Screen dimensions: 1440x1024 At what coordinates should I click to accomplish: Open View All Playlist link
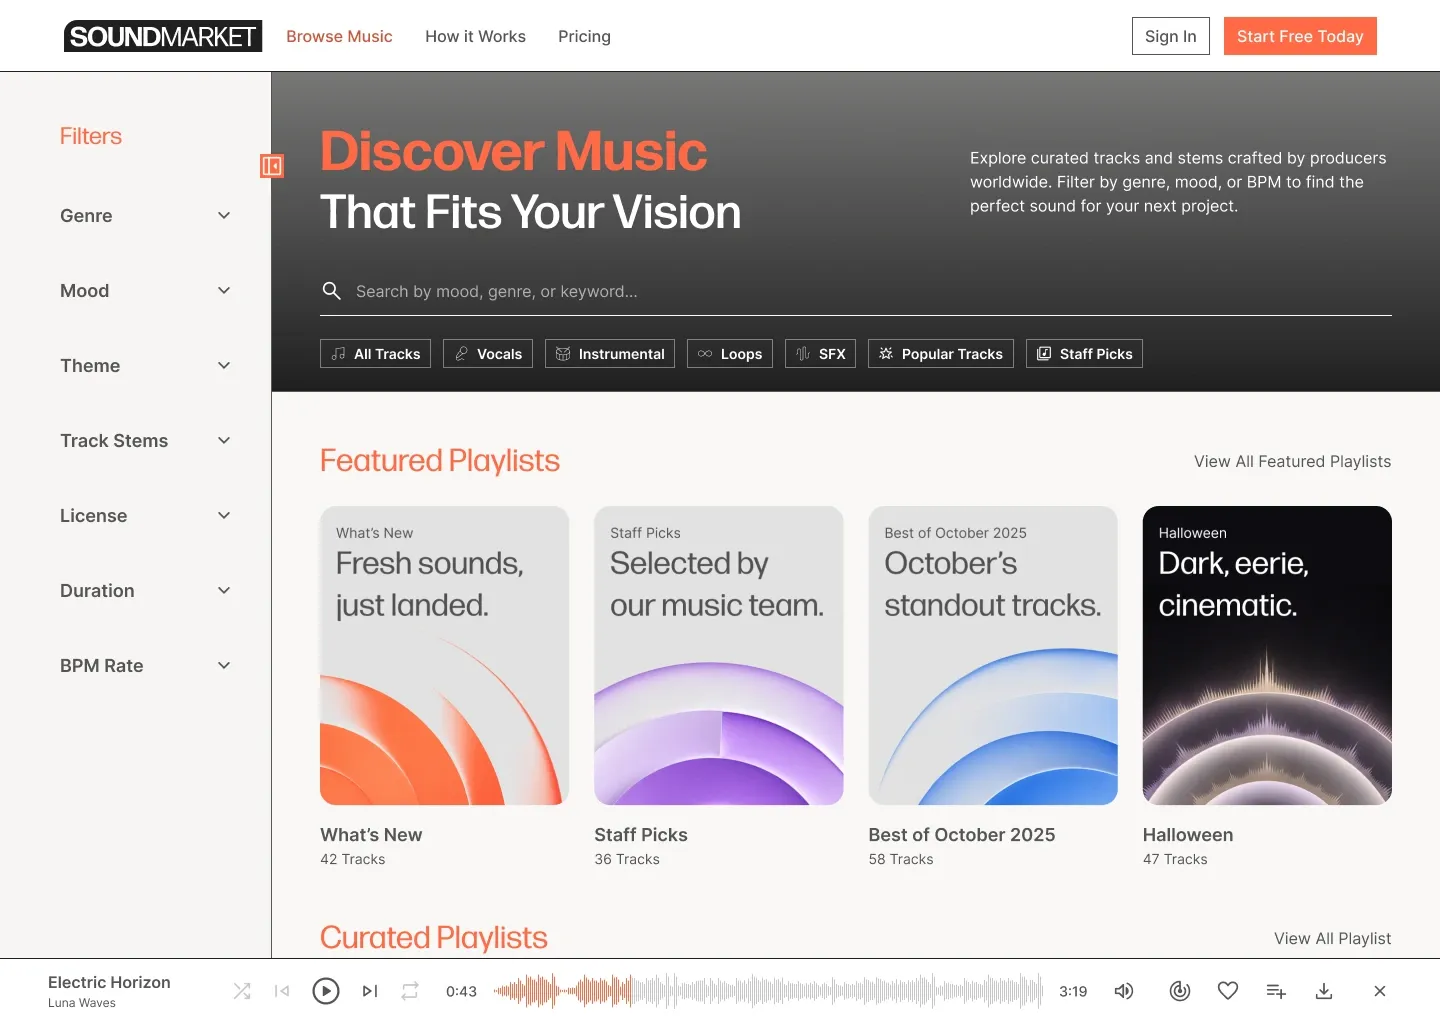coord(1332,938)
